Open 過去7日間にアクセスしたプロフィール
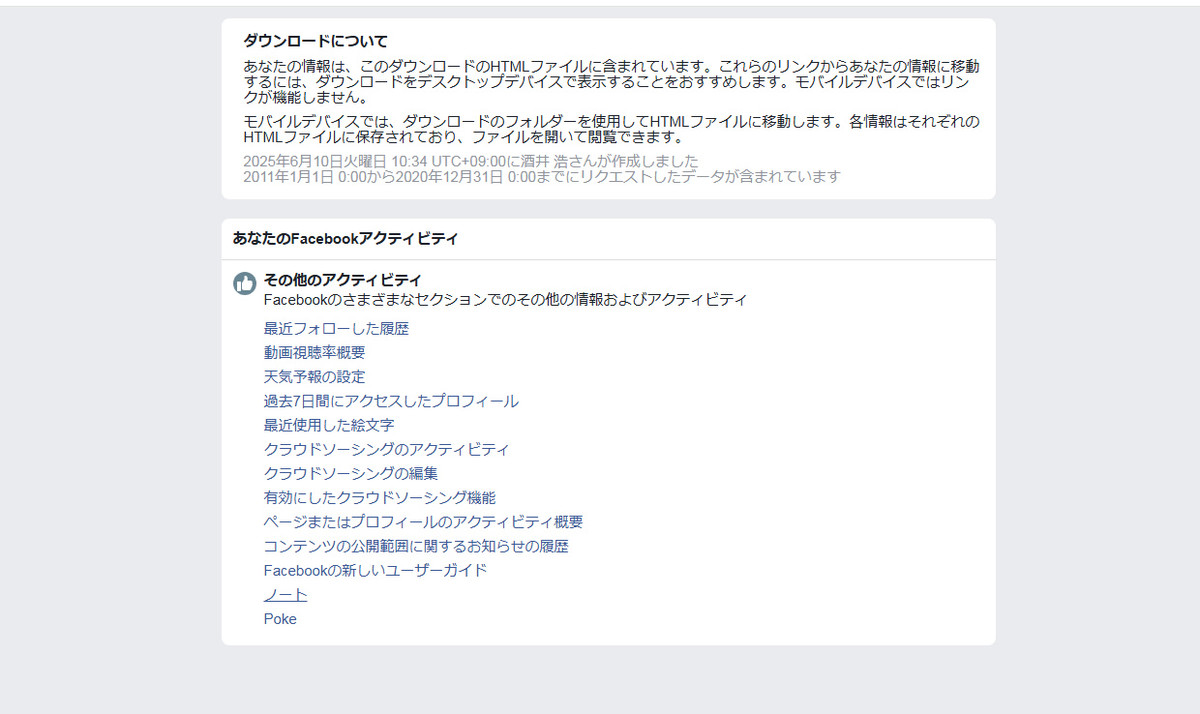 391,401
